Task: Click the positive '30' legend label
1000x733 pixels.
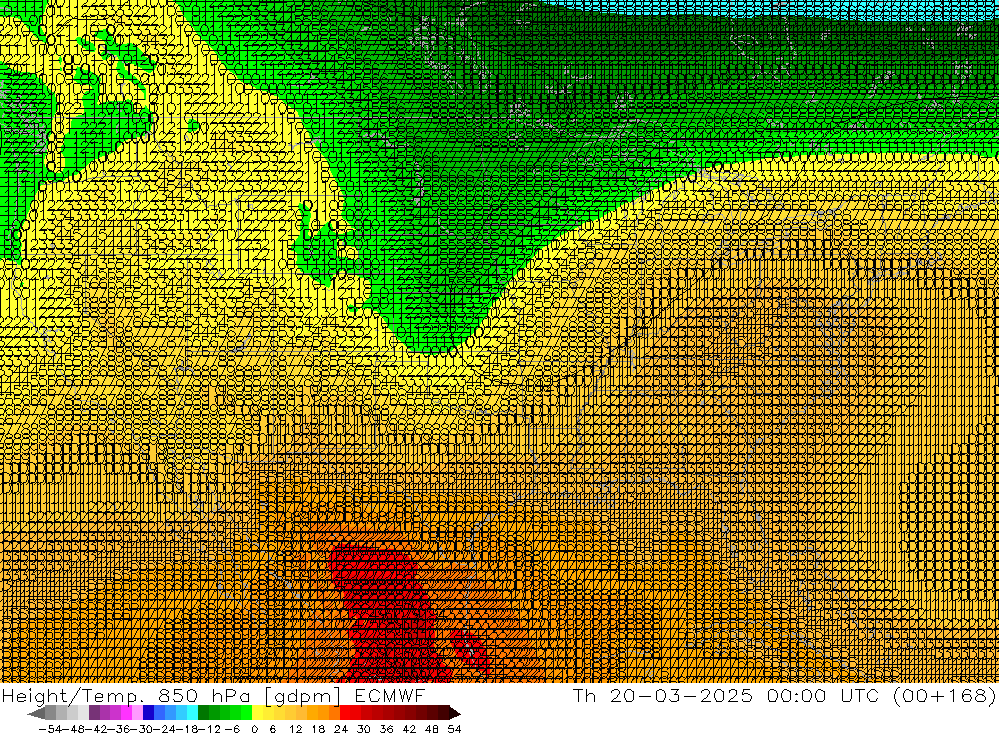Action: point(364,729)
